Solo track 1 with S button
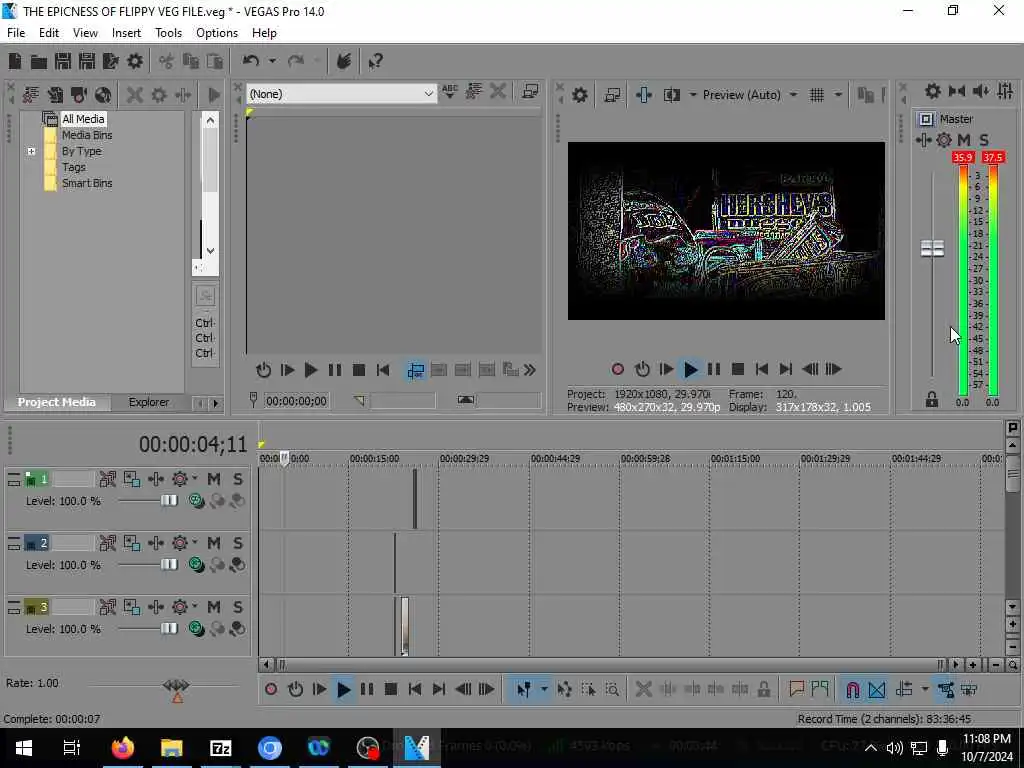The width and height of the screenshot is (1024, 768). tap(238, 479)
